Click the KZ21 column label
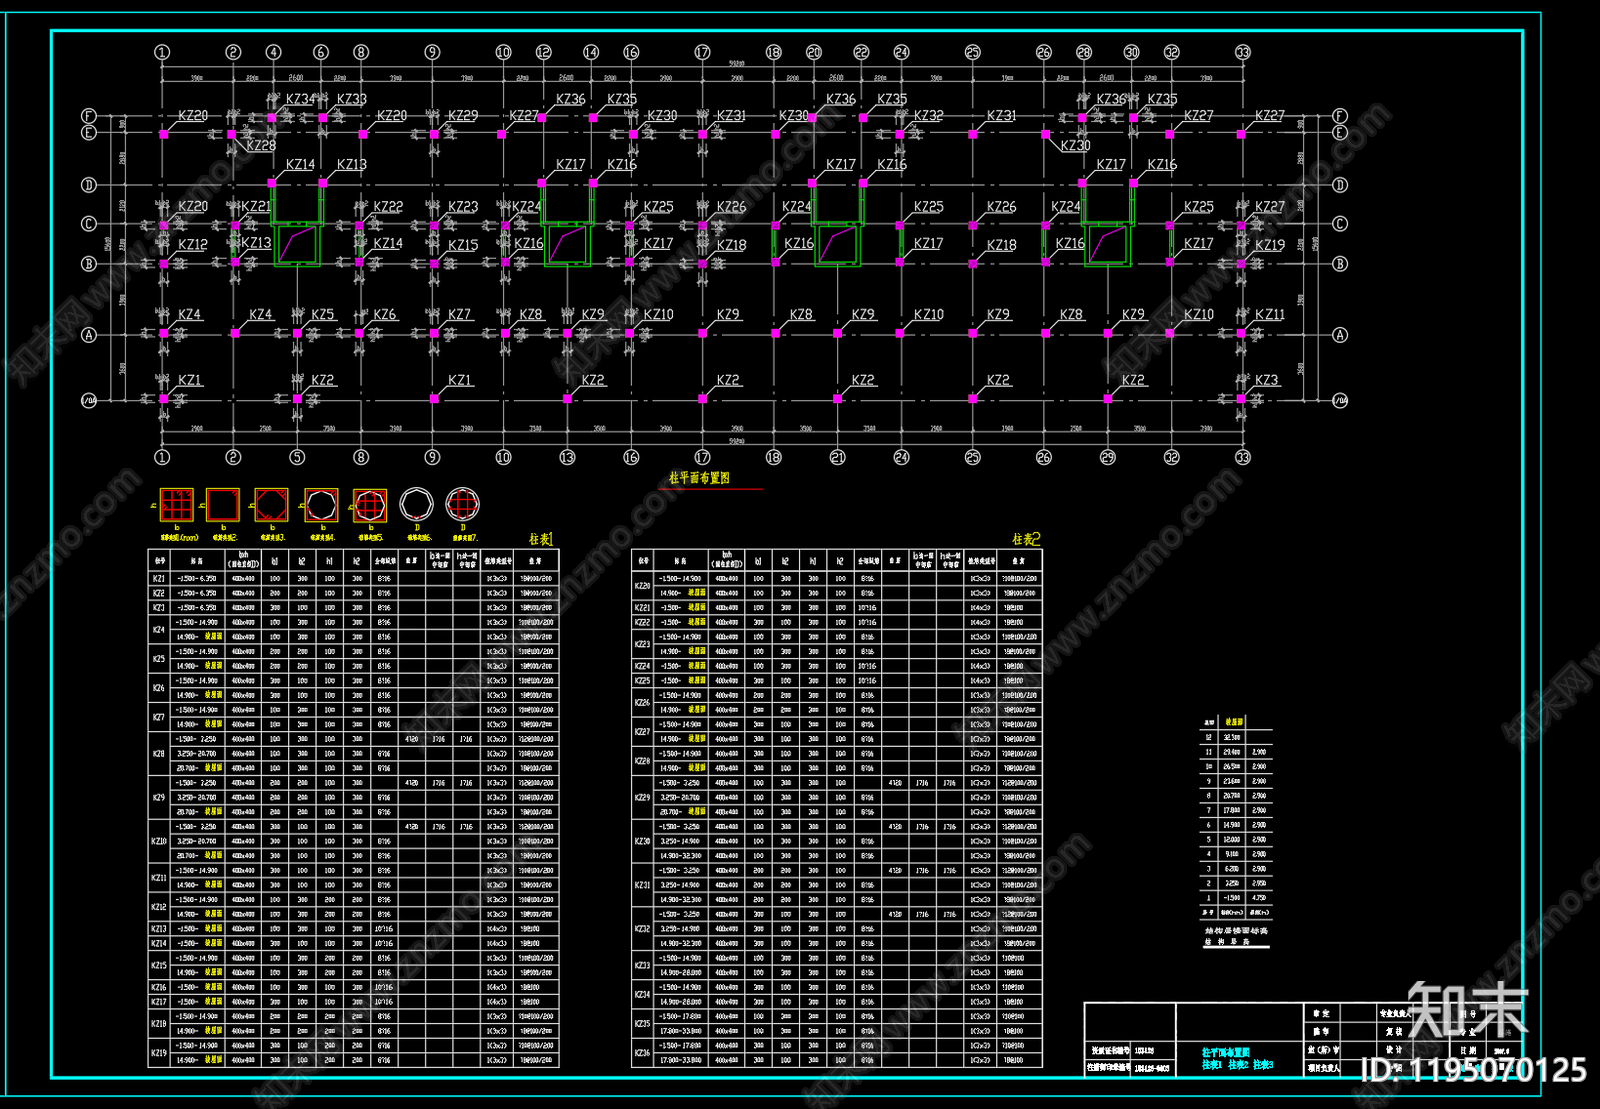This screenshot has width=1600, height=1109. [x=256, y=207]
